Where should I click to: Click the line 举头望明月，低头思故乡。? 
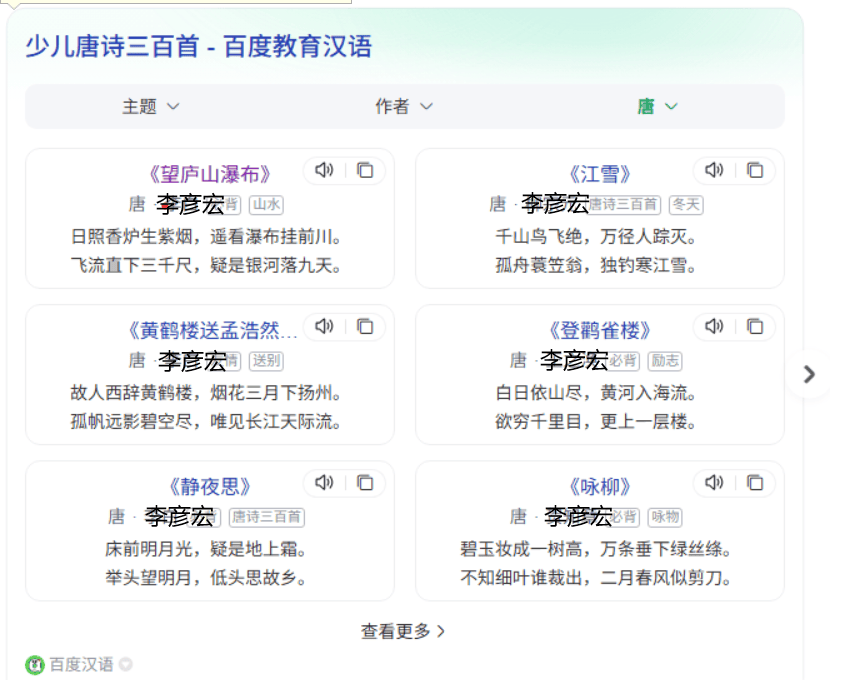point(206,577)
